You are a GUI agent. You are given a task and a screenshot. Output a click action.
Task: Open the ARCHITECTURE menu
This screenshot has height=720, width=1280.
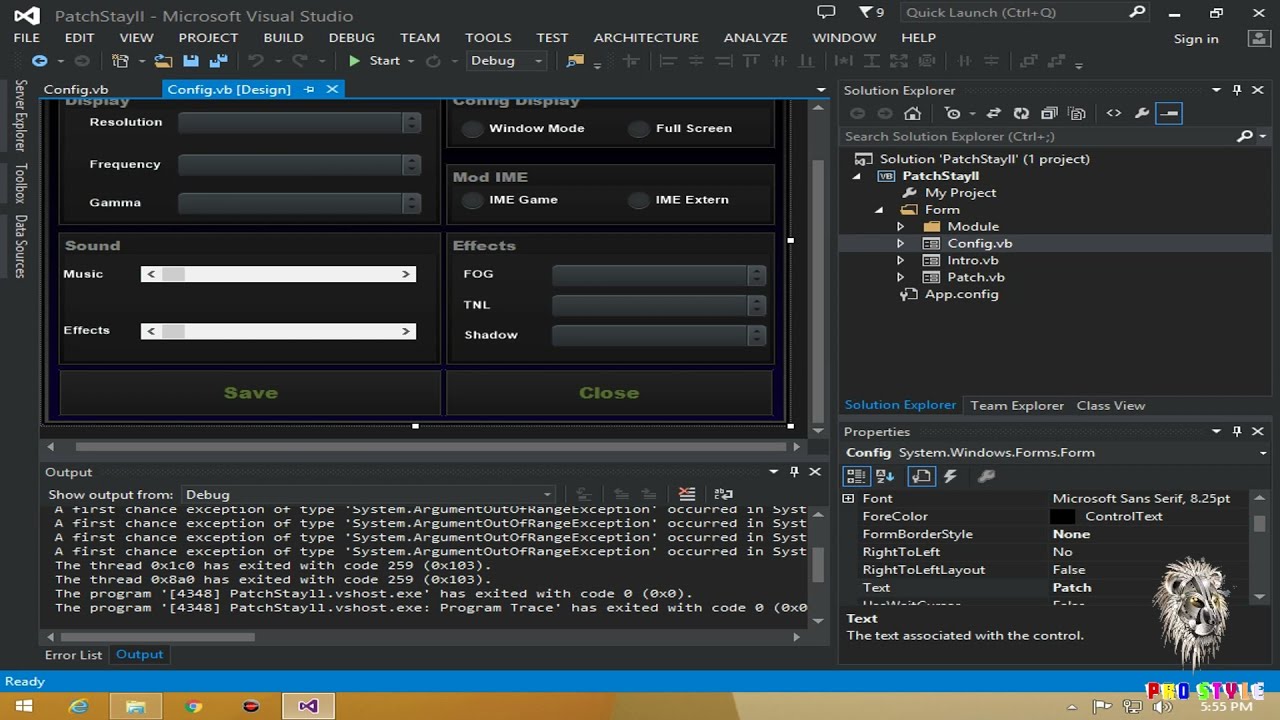(646, 37)
